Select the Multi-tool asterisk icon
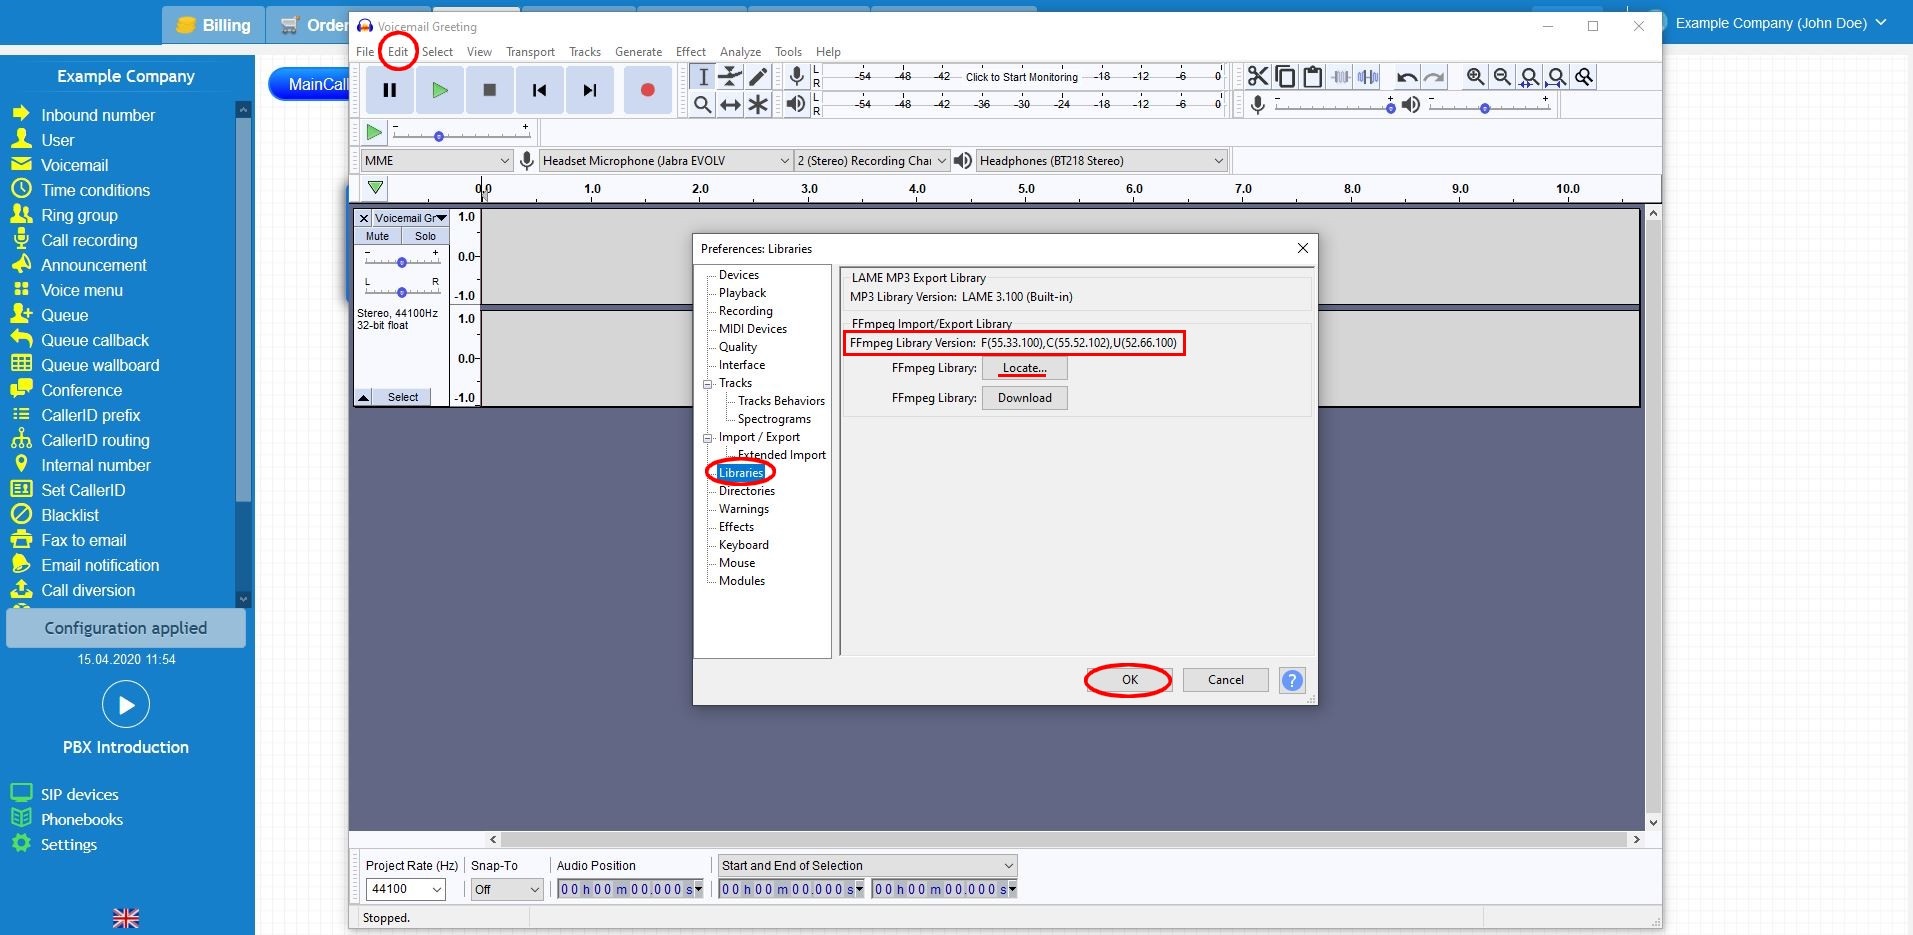The image size is (1913, 935). click(759, 104)
